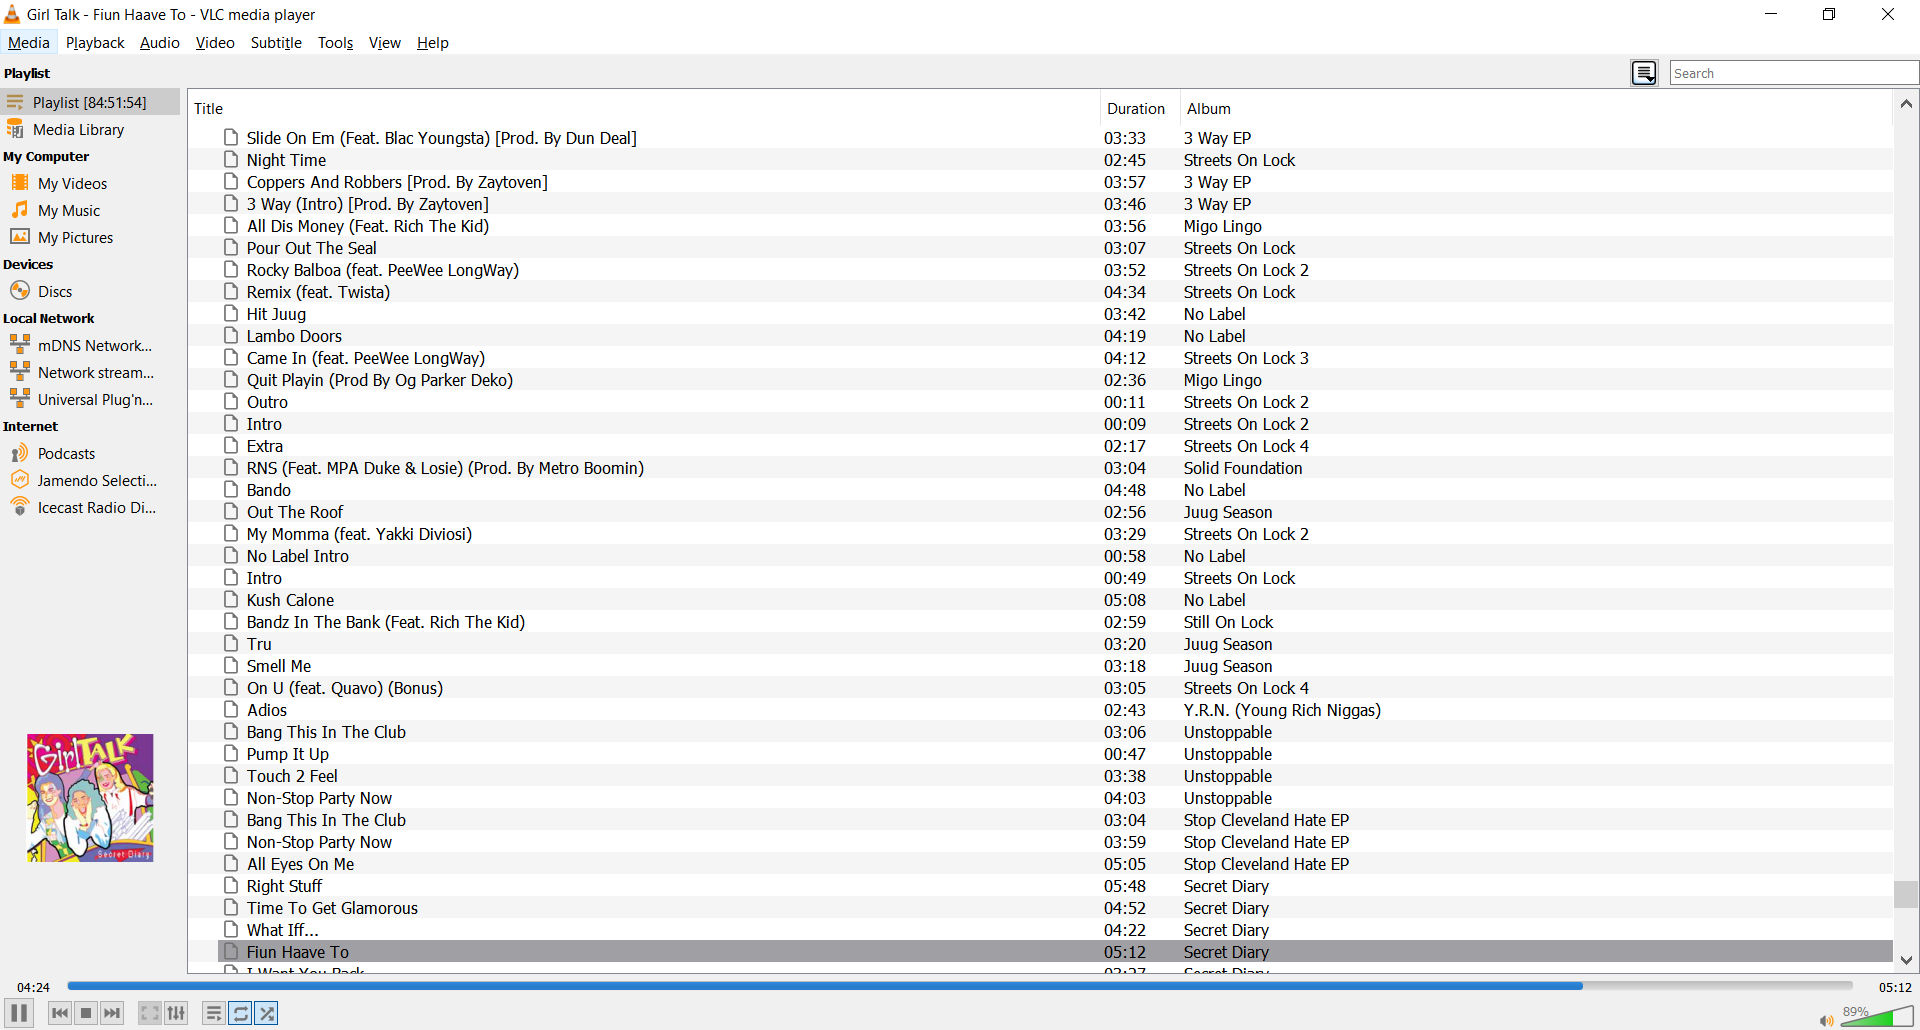Select Playlist in the sidebar
Image resolution: width=1920 pixels, height=1030 pixels.
coord(90,102)
